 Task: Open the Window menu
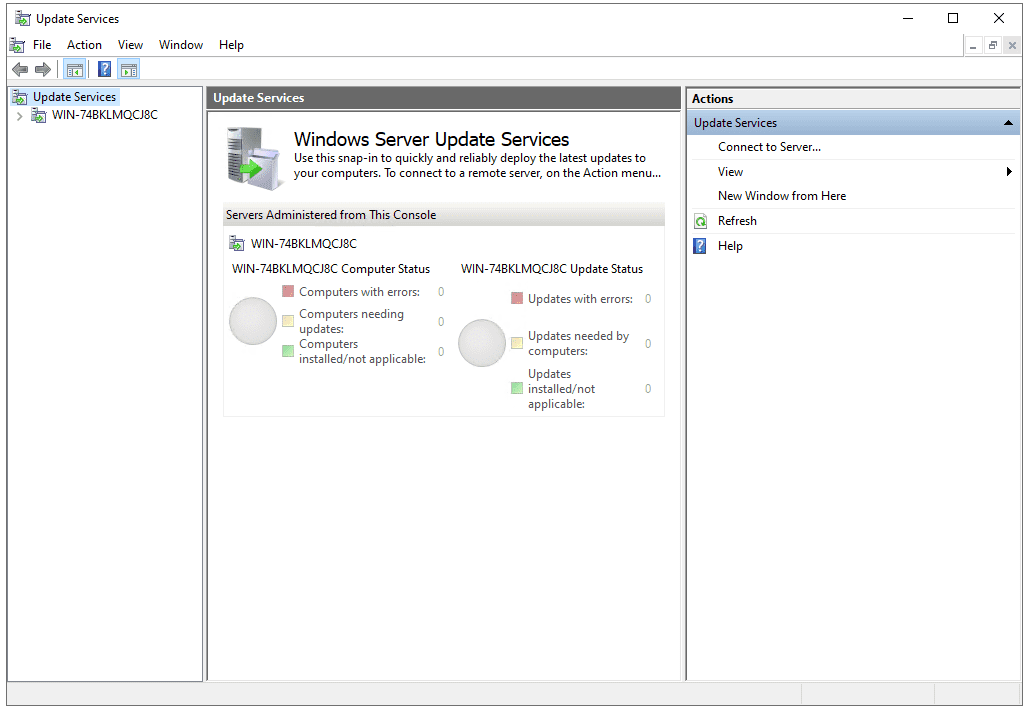181,45
